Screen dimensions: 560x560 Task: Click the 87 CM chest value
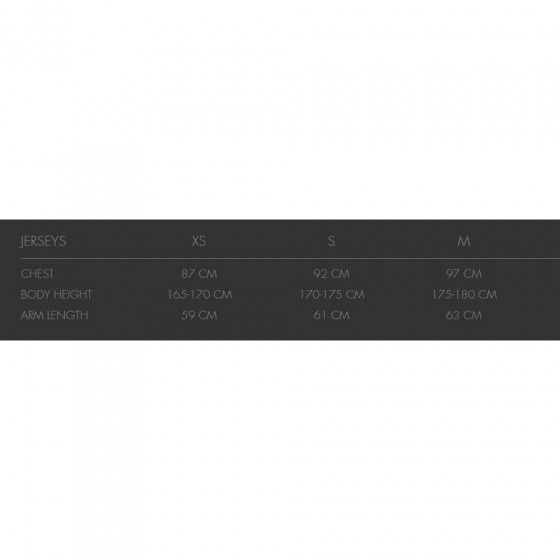(x=199, y=274)
